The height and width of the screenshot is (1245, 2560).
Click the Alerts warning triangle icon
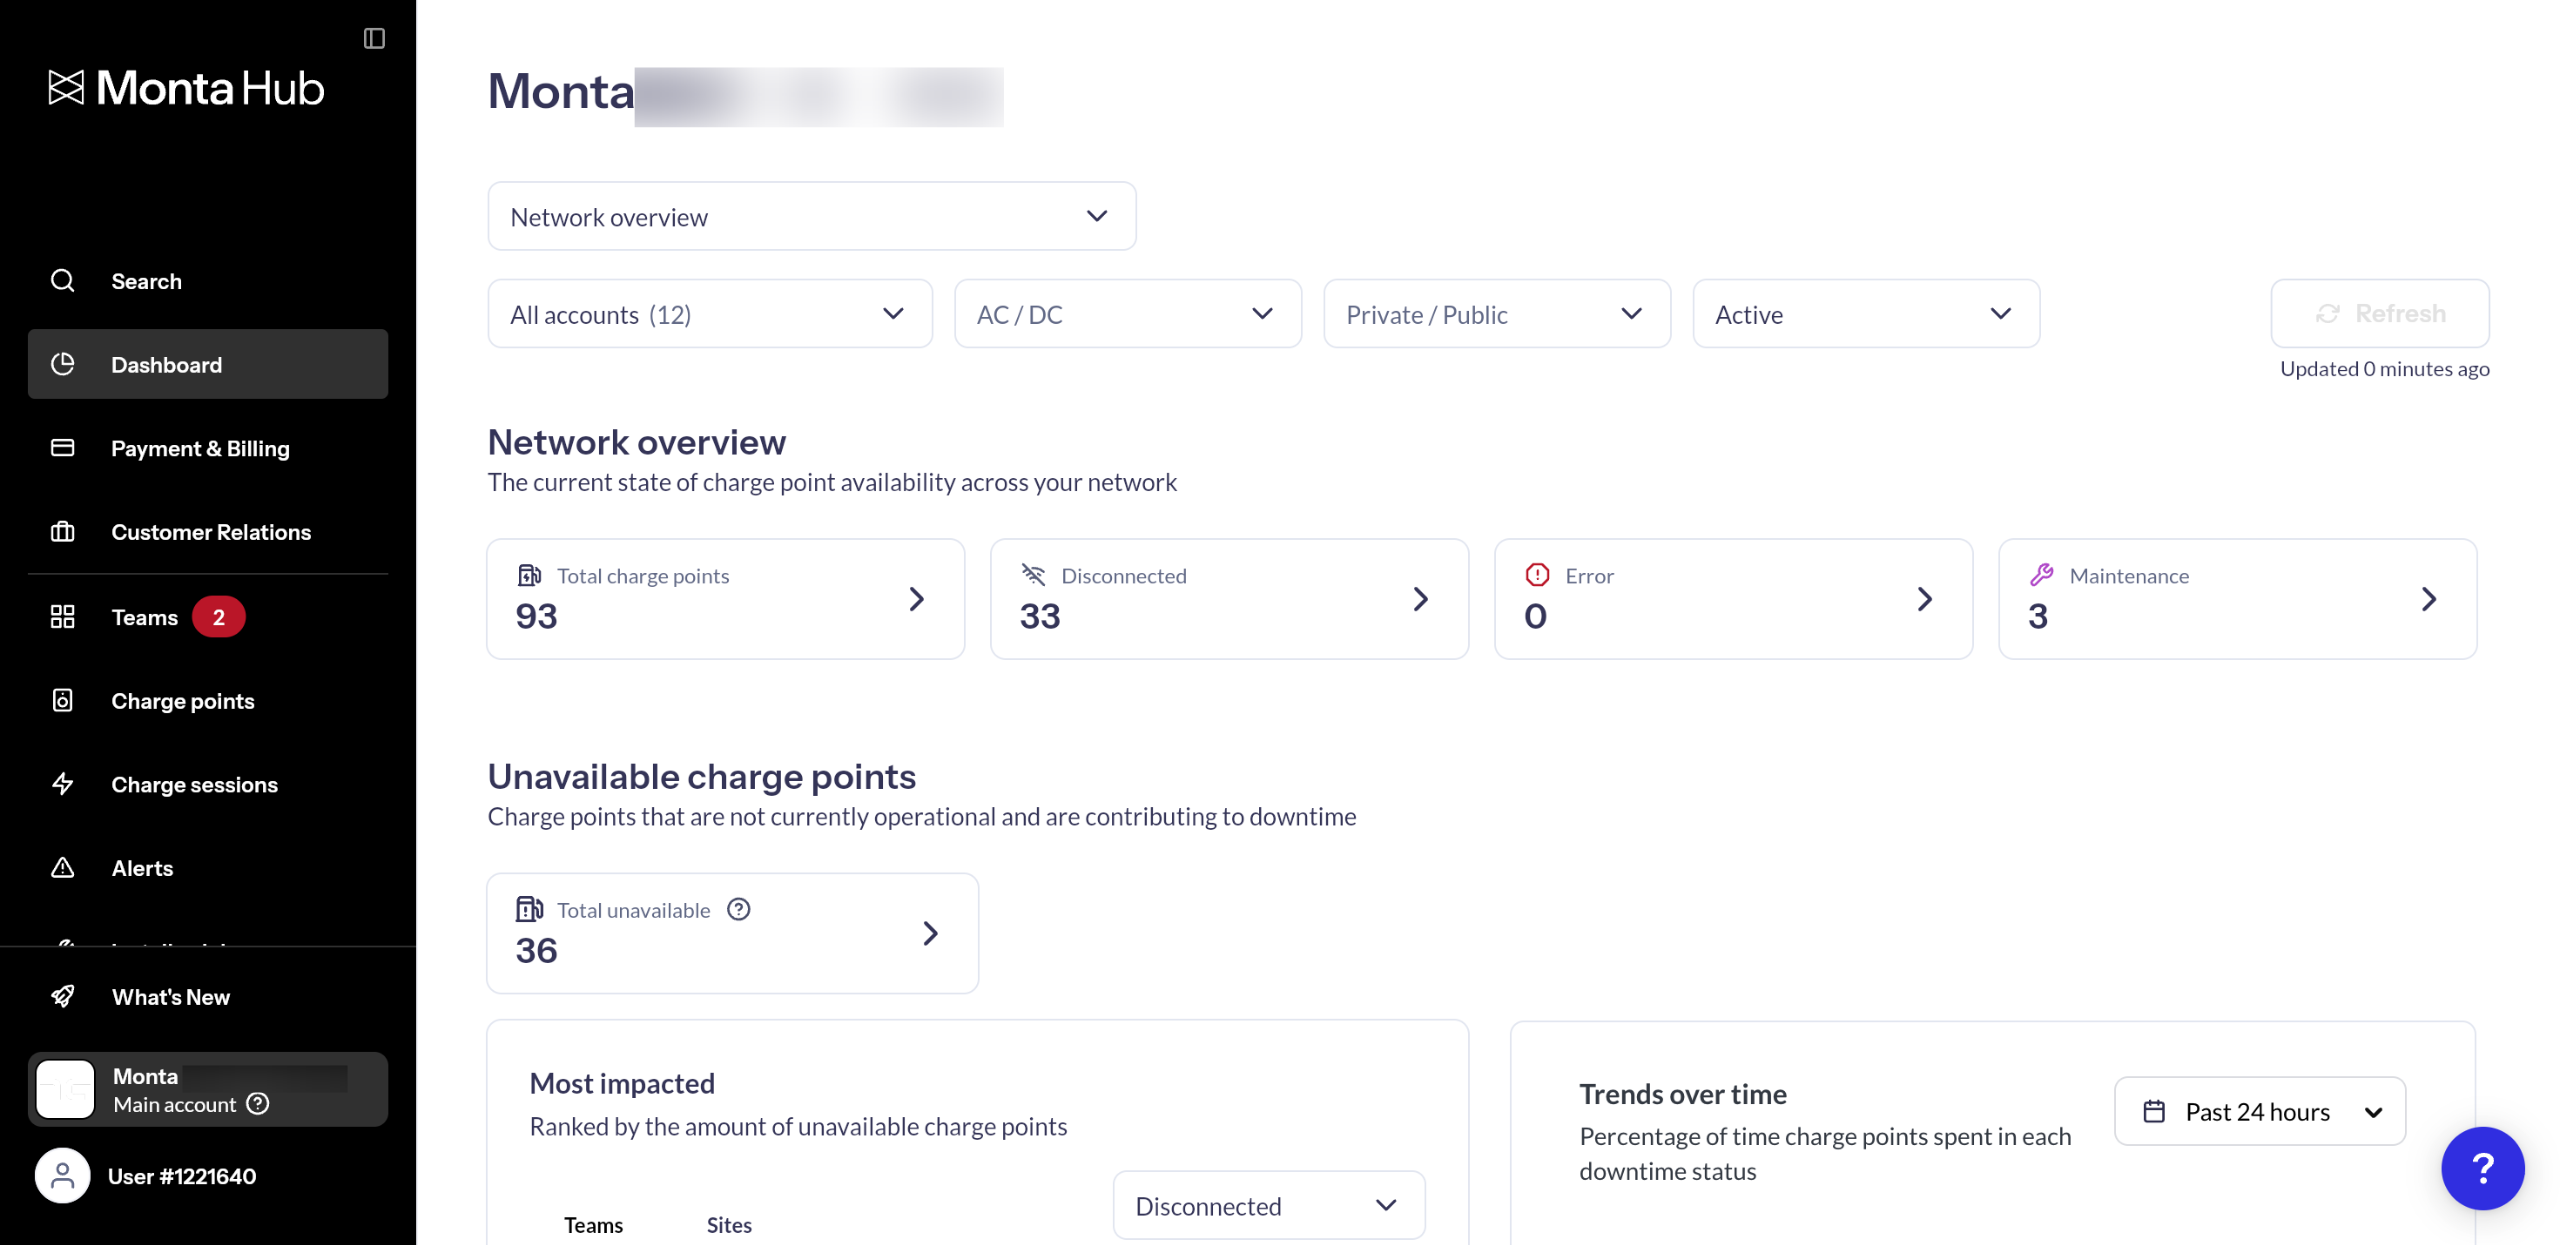click(63, 868)
